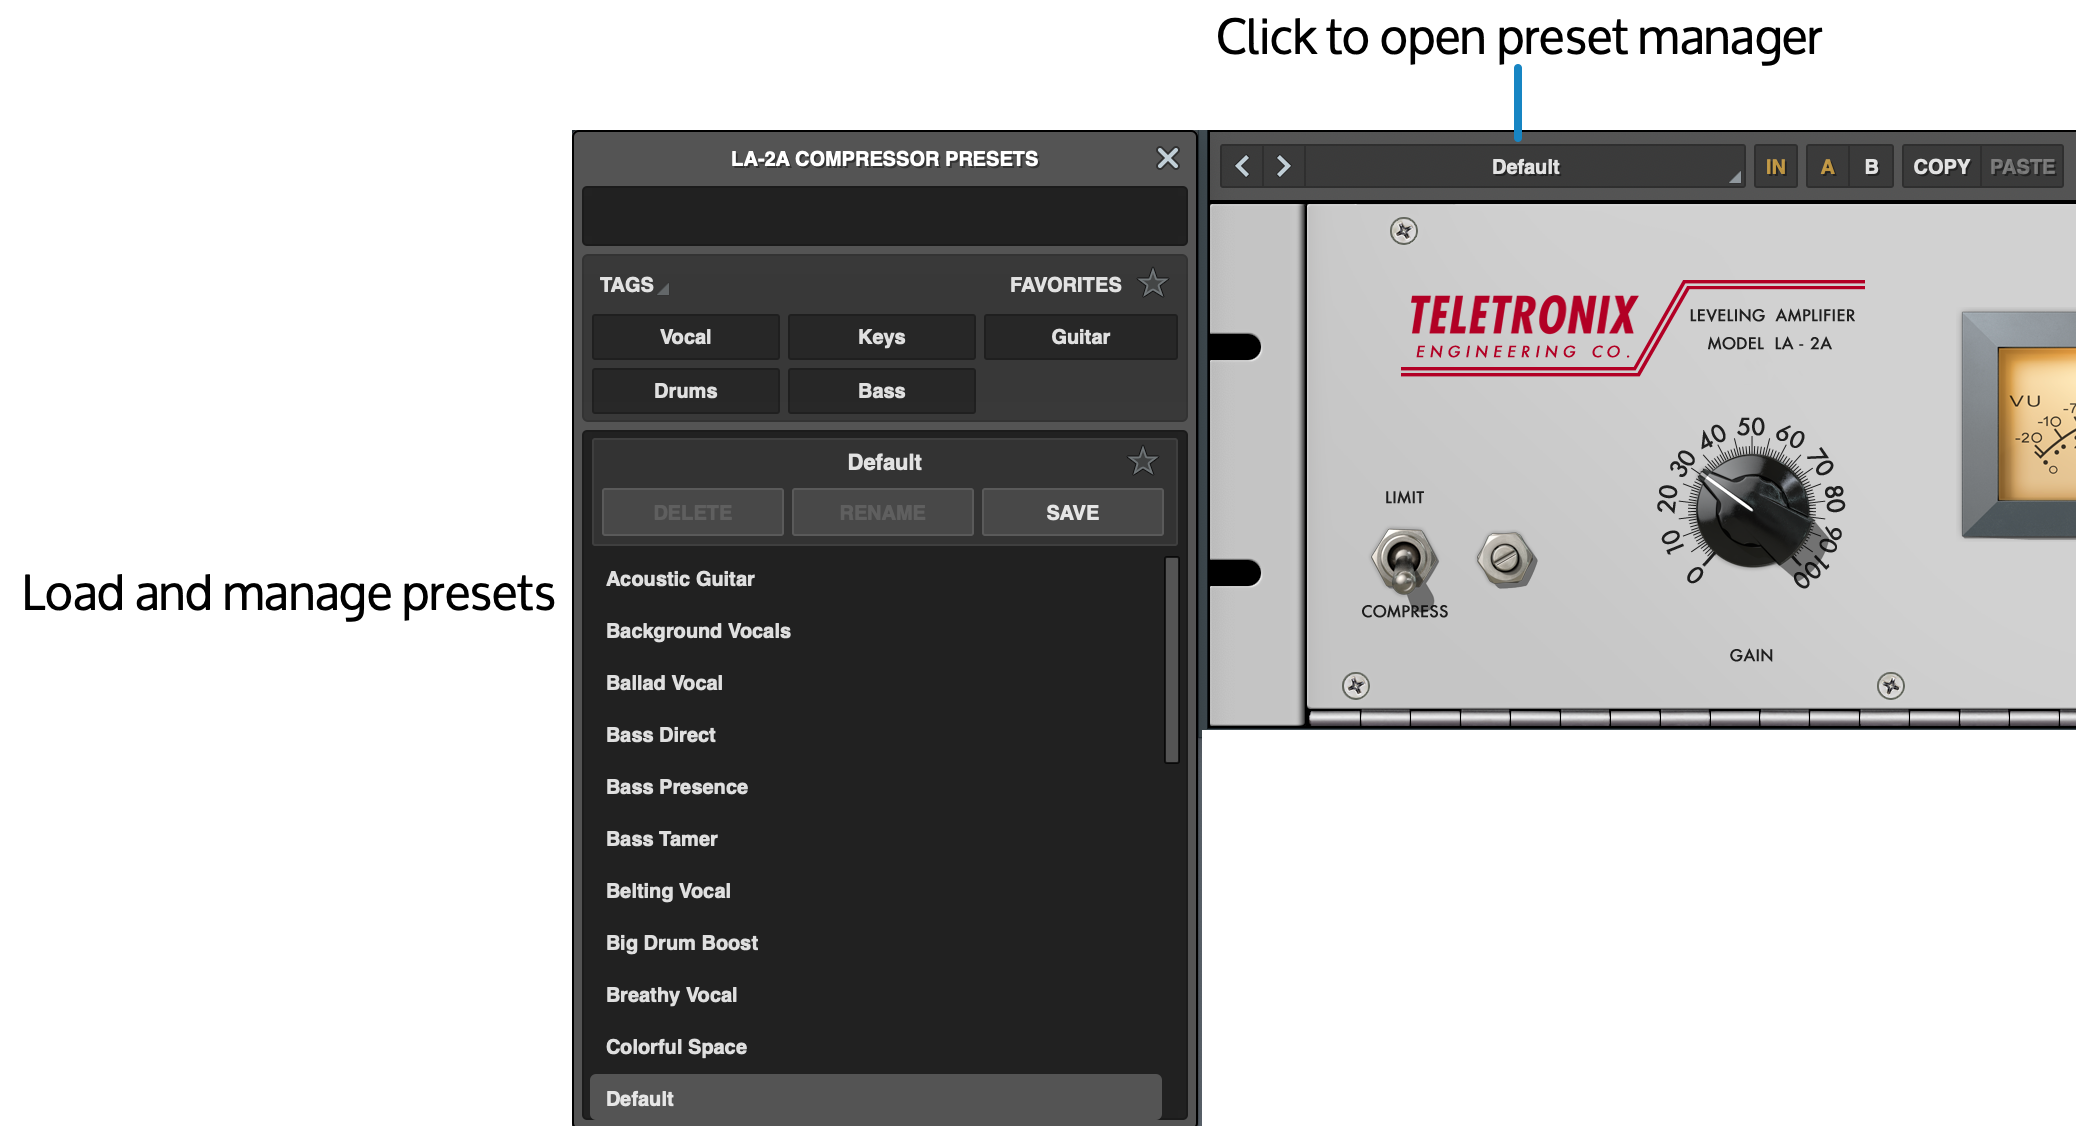Flip the LIMIT/COMPRESS switch

[1403, 560]
